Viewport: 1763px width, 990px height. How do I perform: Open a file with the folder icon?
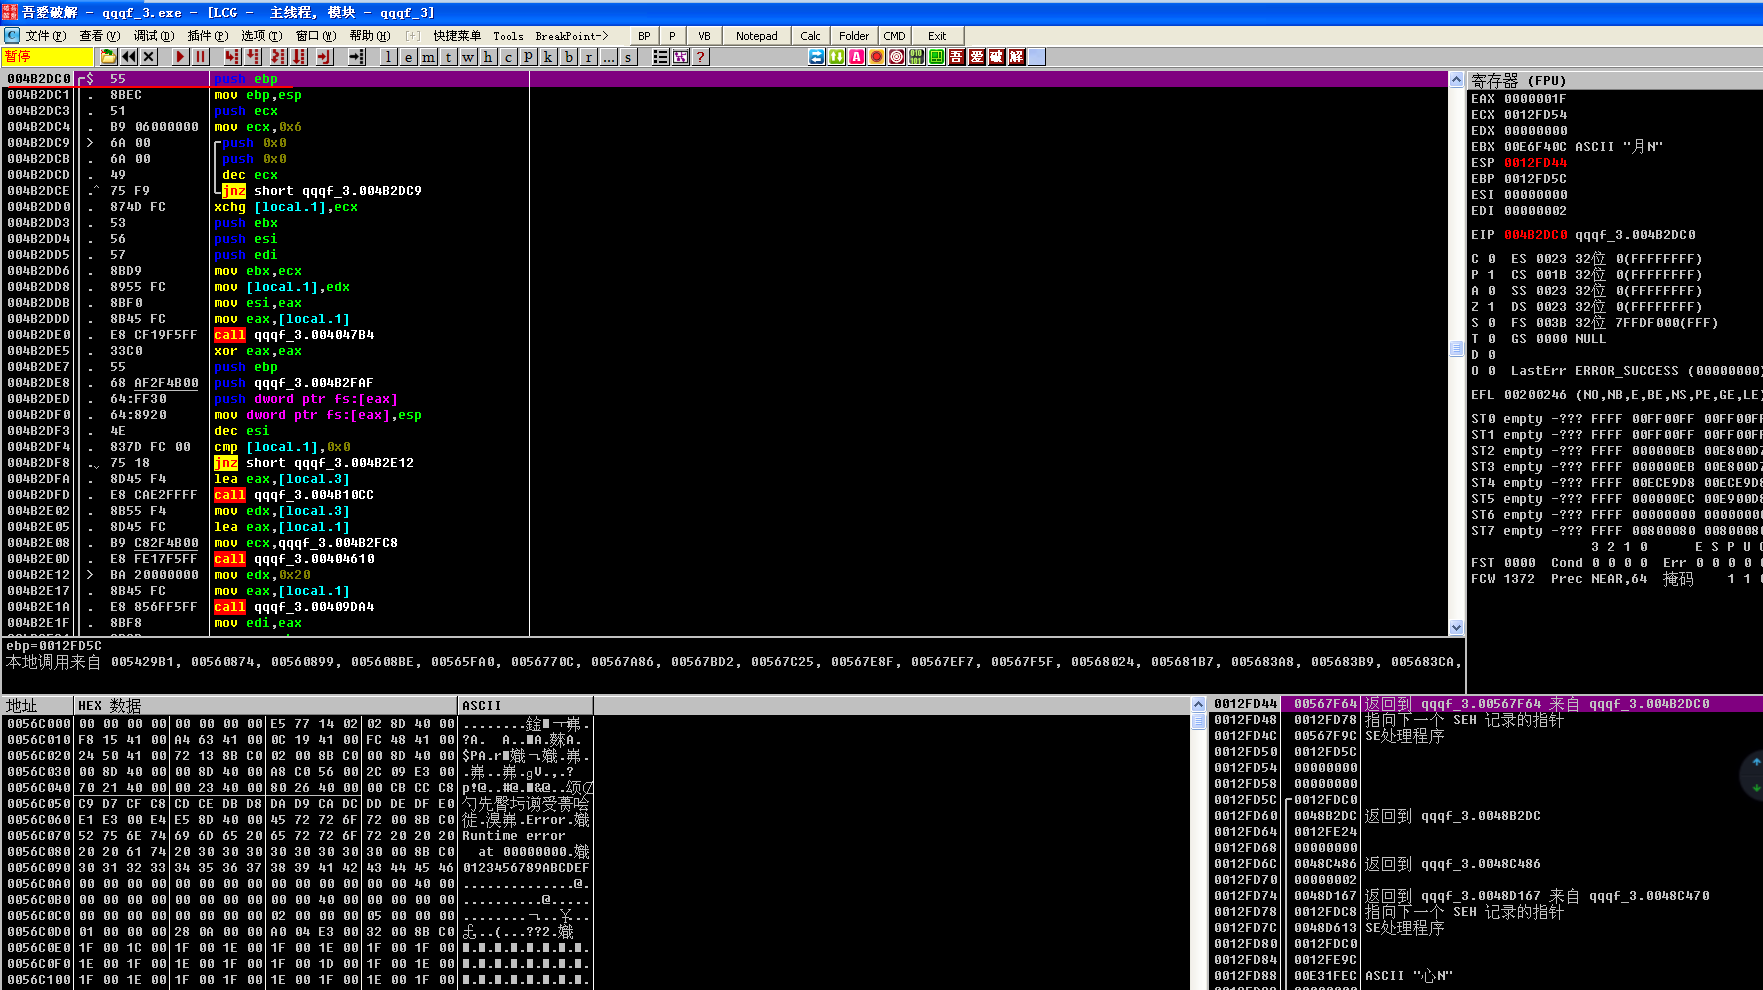coord(109,57)
